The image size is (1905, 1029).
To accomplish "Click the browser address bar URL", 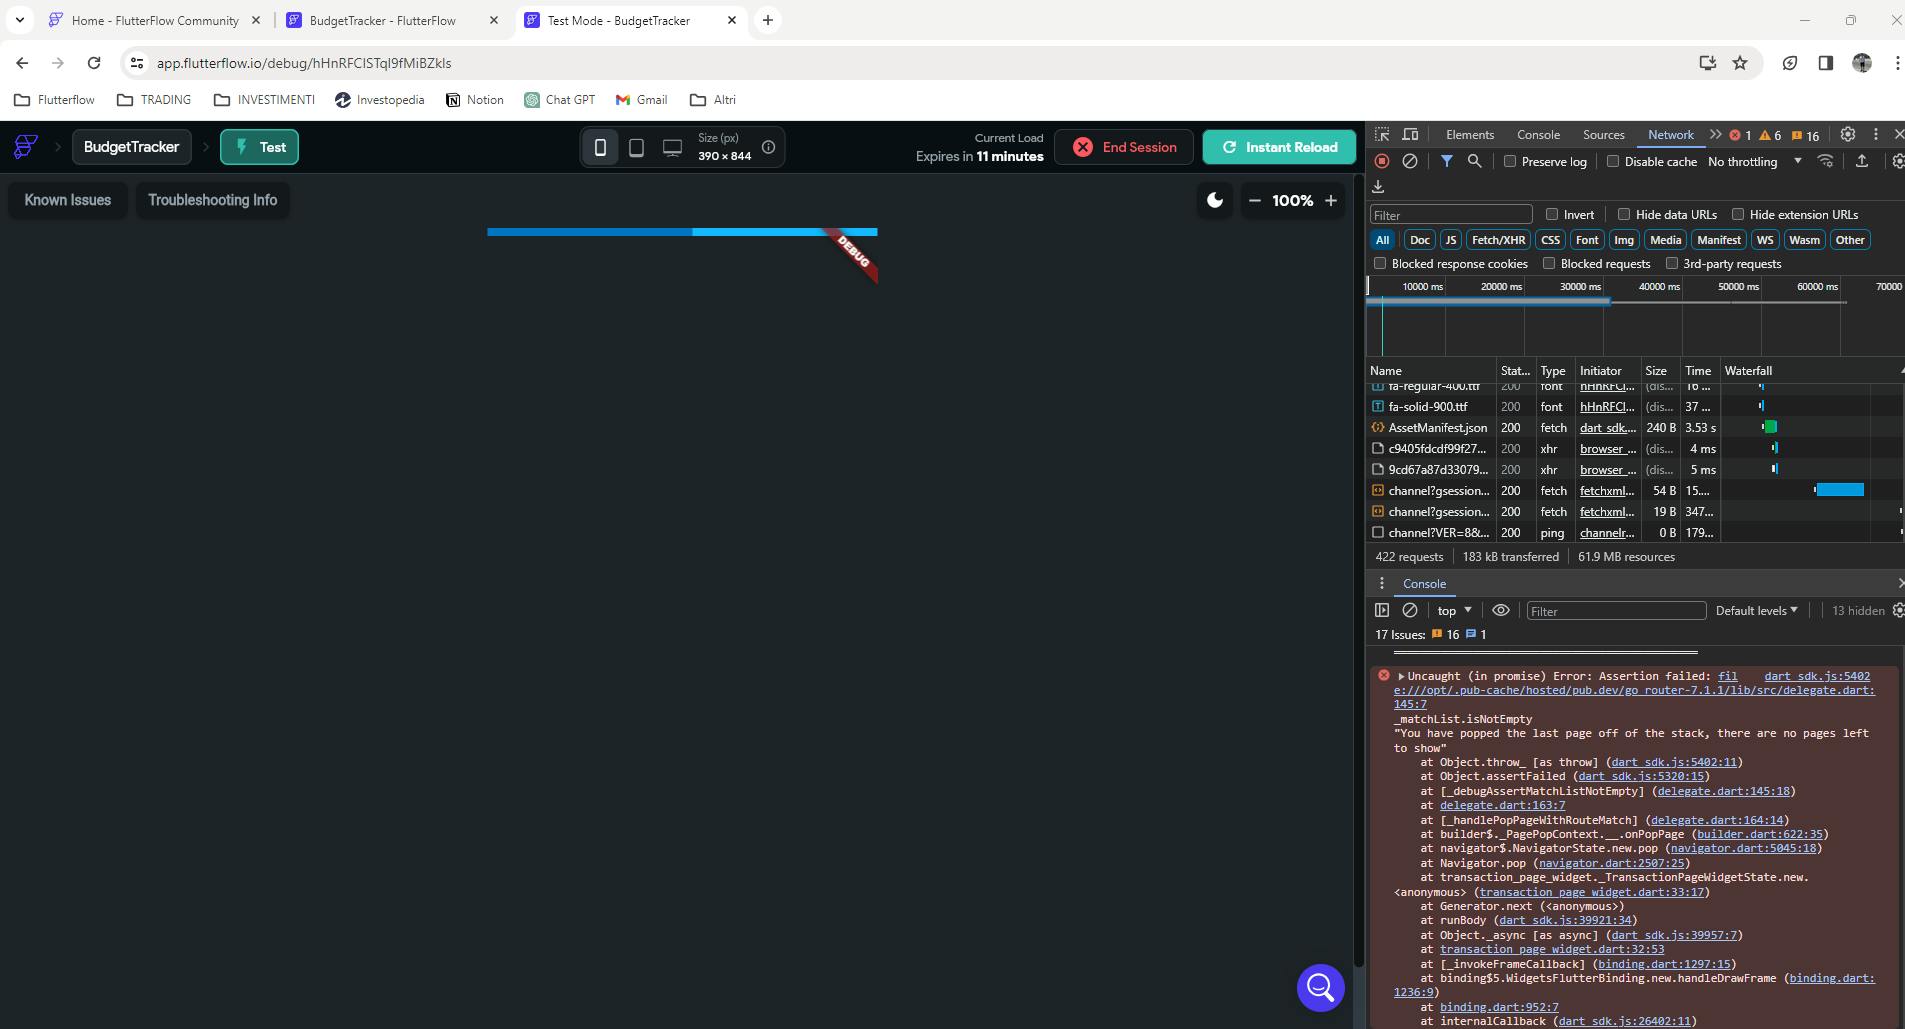I will click(304, 63).
